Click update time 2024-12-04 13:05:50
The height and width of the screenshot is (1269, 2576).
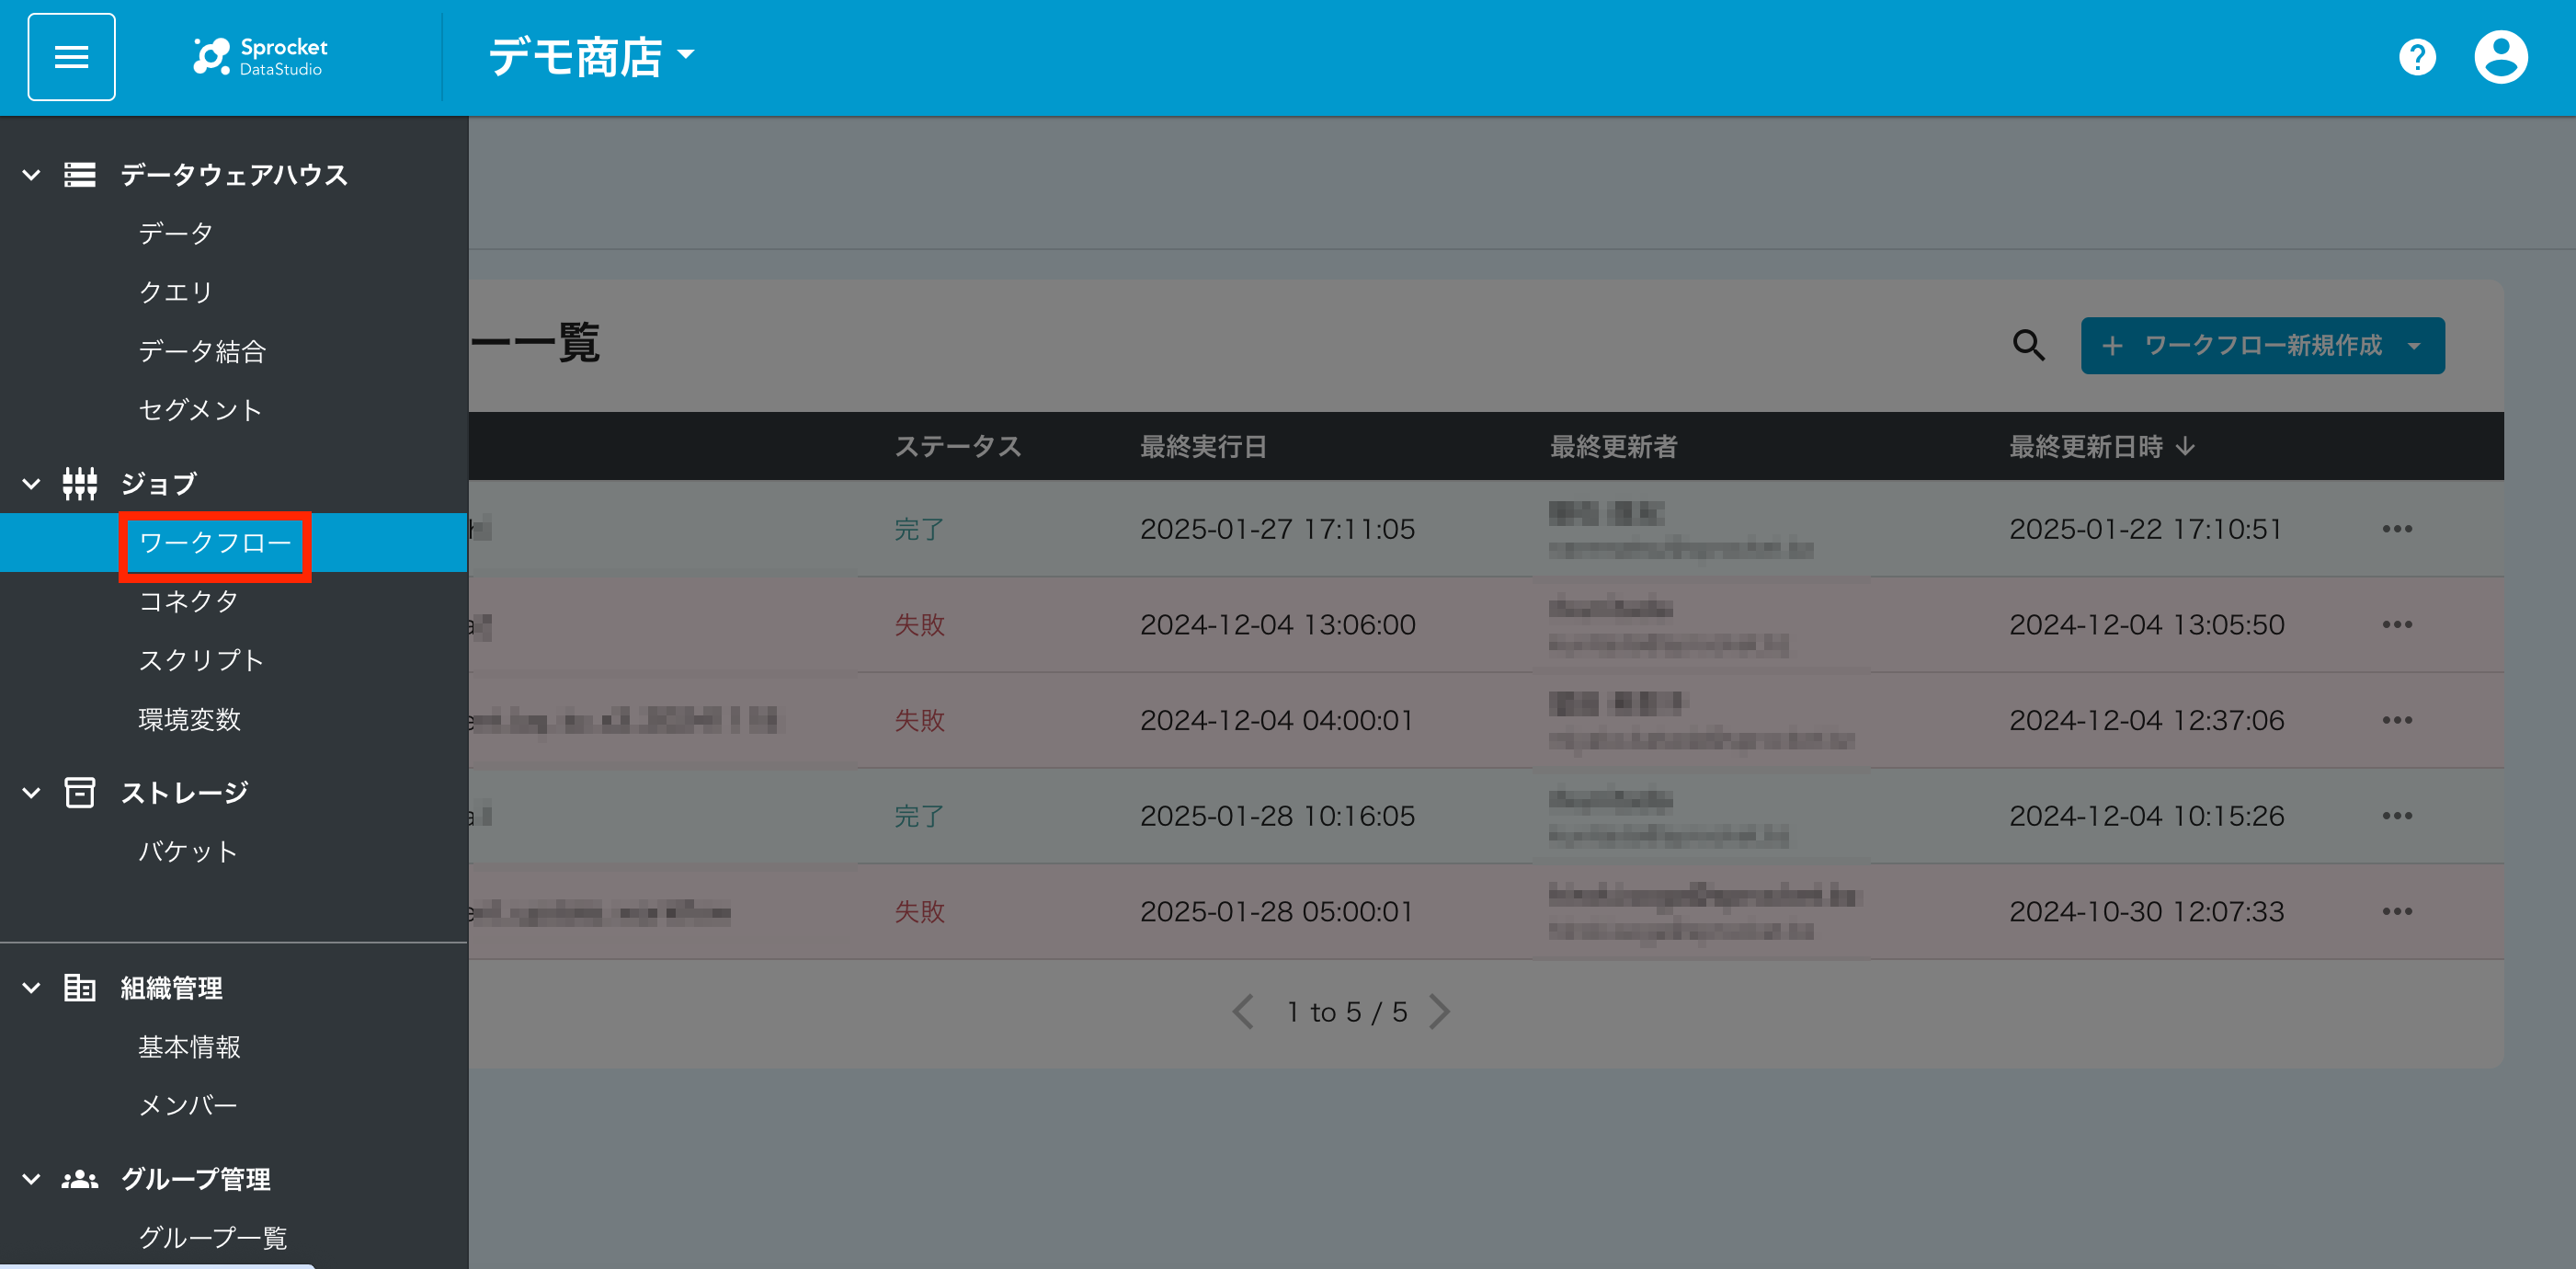[2147, 625]
